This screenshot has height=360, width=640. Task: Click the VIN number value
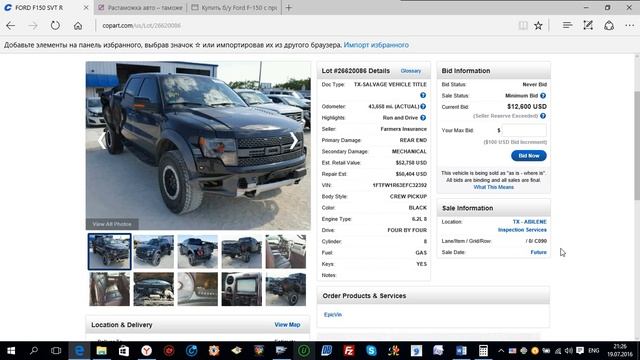[x=399, y=185]
